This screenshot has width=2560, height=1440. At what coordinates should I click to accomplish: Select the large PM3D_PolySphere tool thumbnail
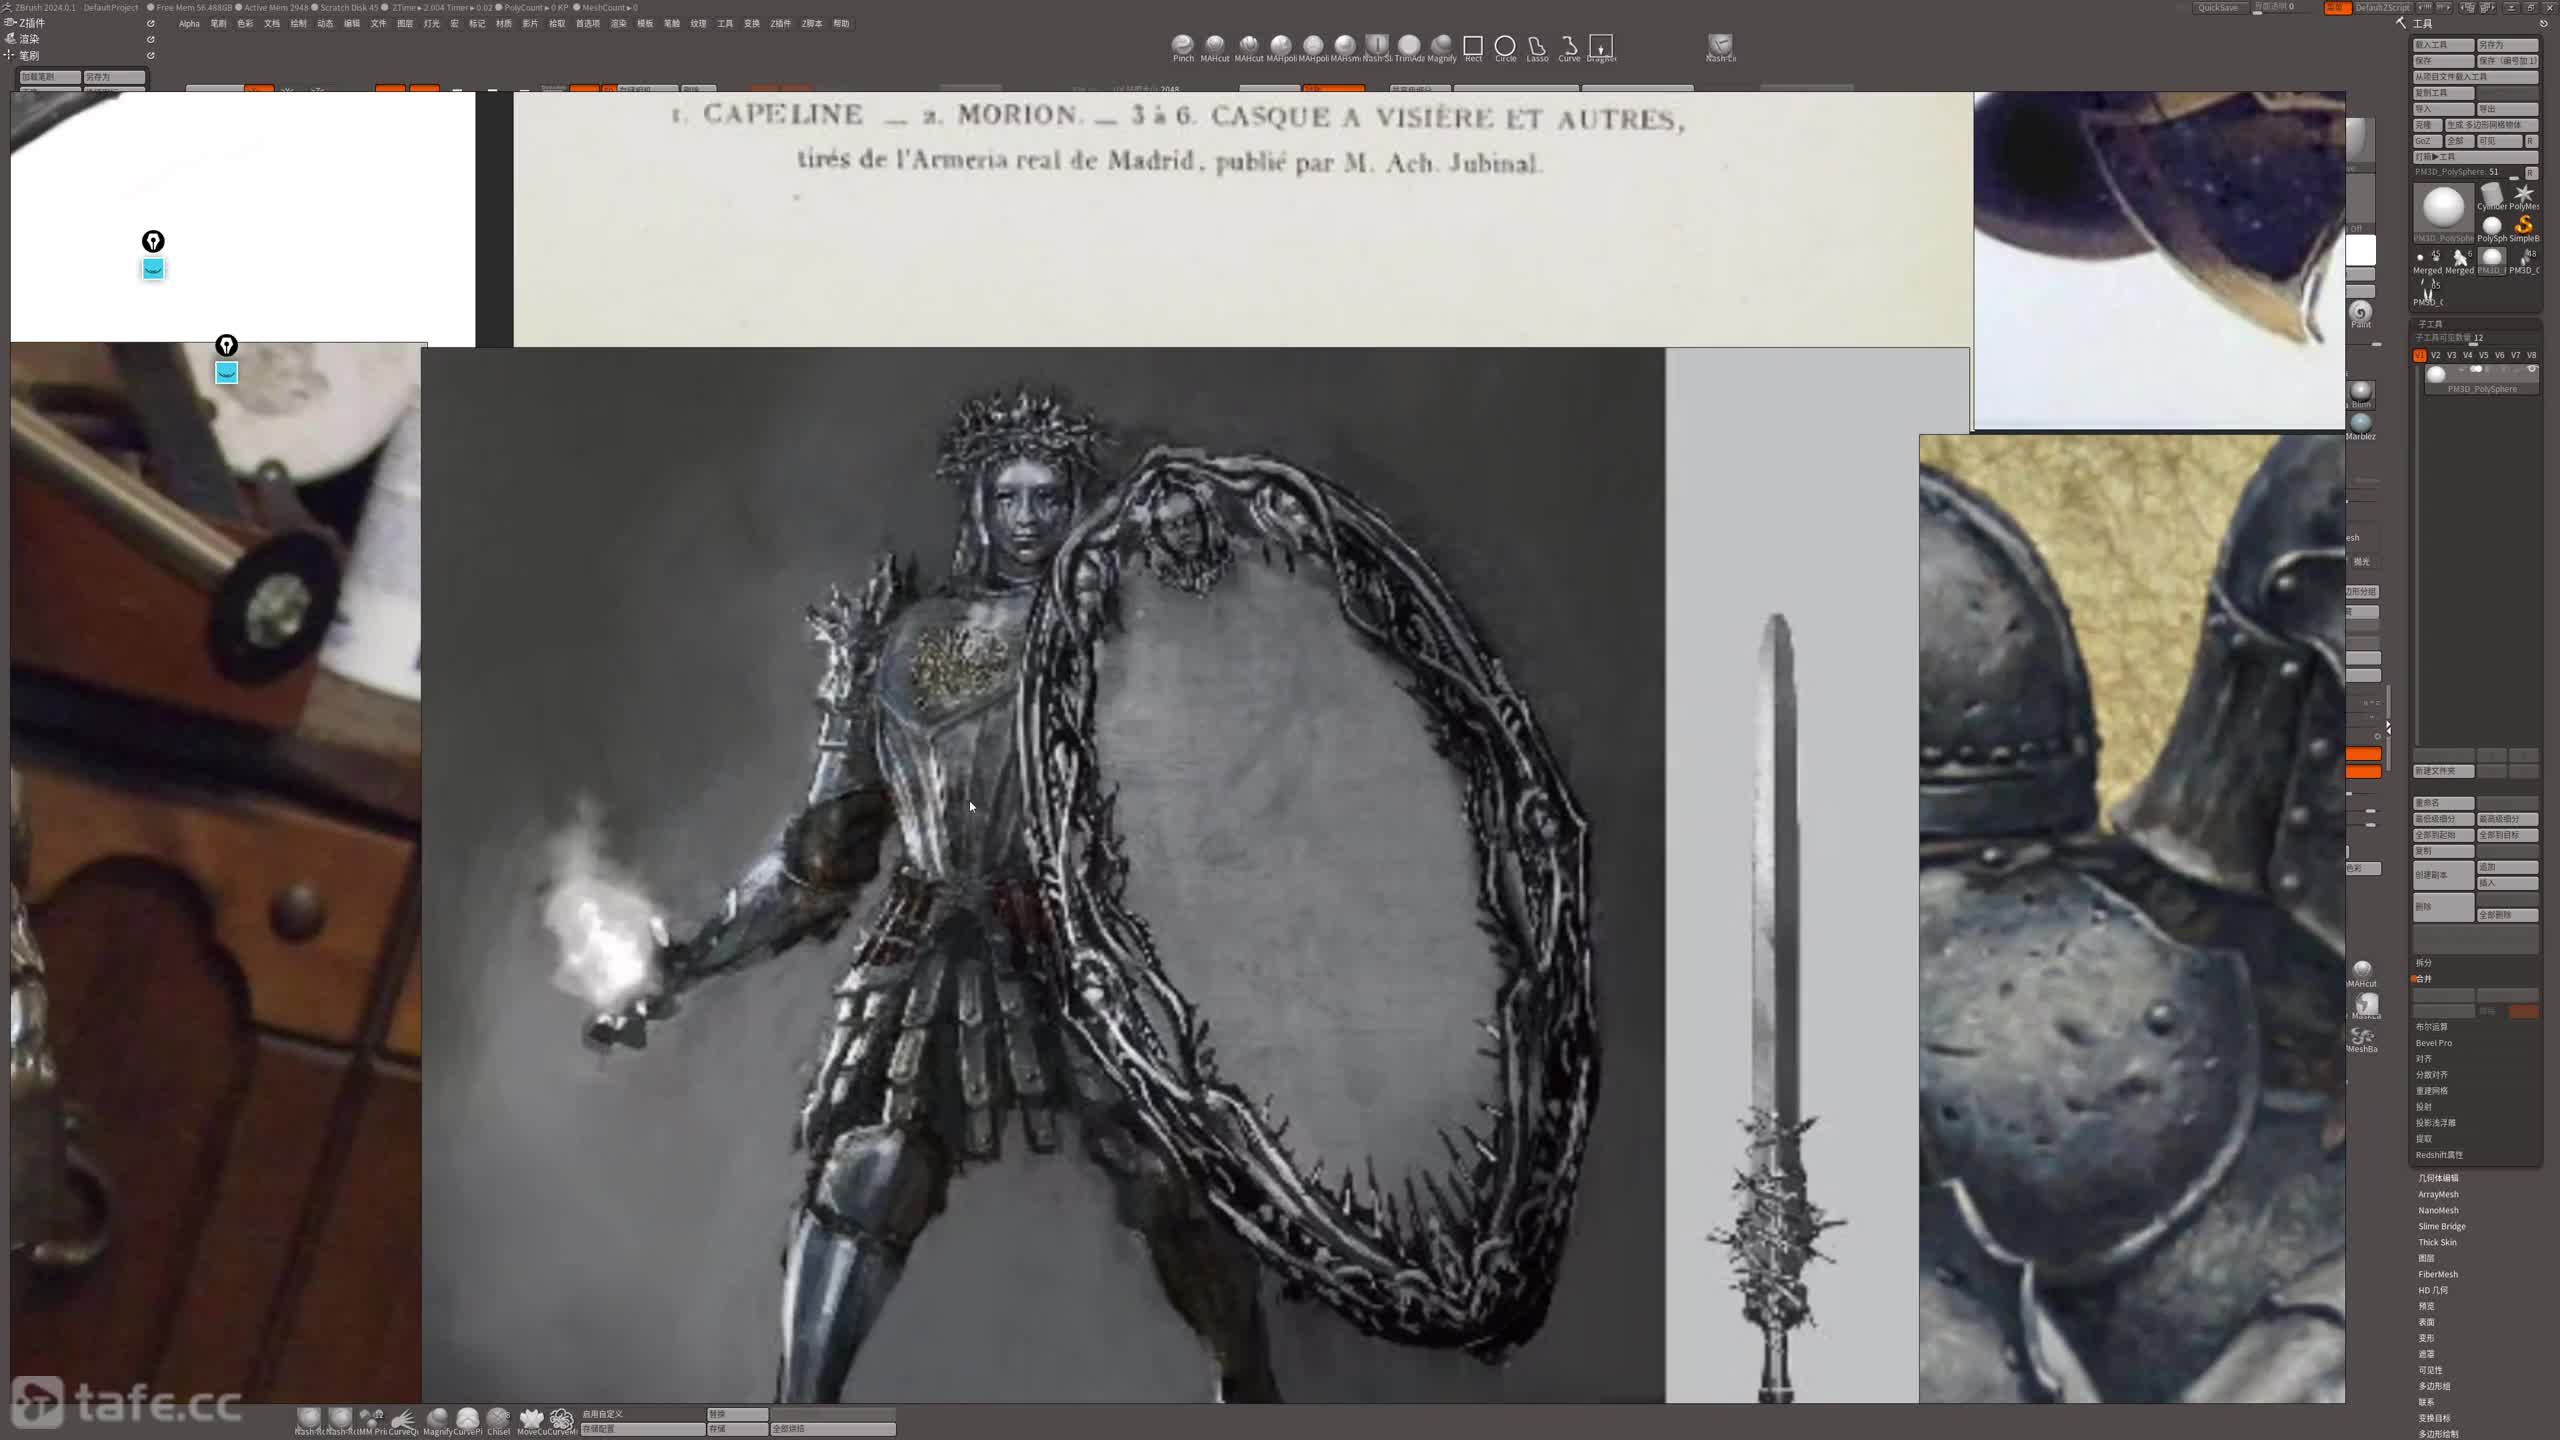pyautogui.click(x=2443, y=212)
